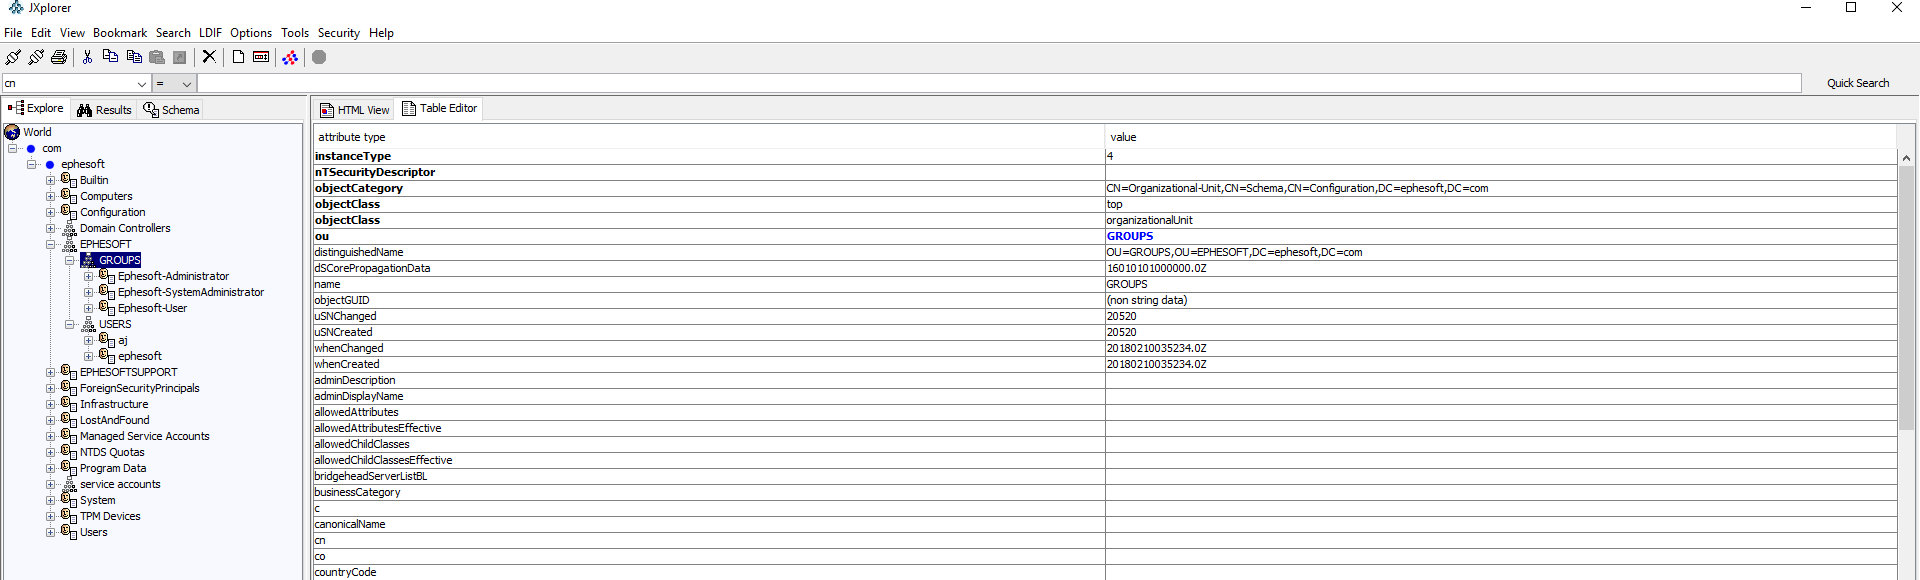Select the Explore tab
This screenshot has width=1920, height=580.
(x=36, y=108)
